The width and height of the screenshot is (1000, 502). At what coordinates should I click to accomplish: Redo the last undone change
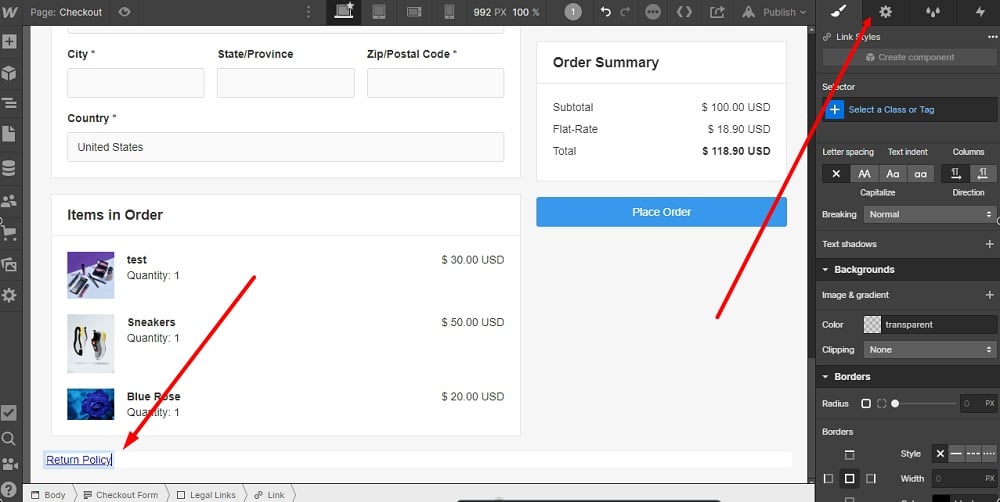[625, 11]
